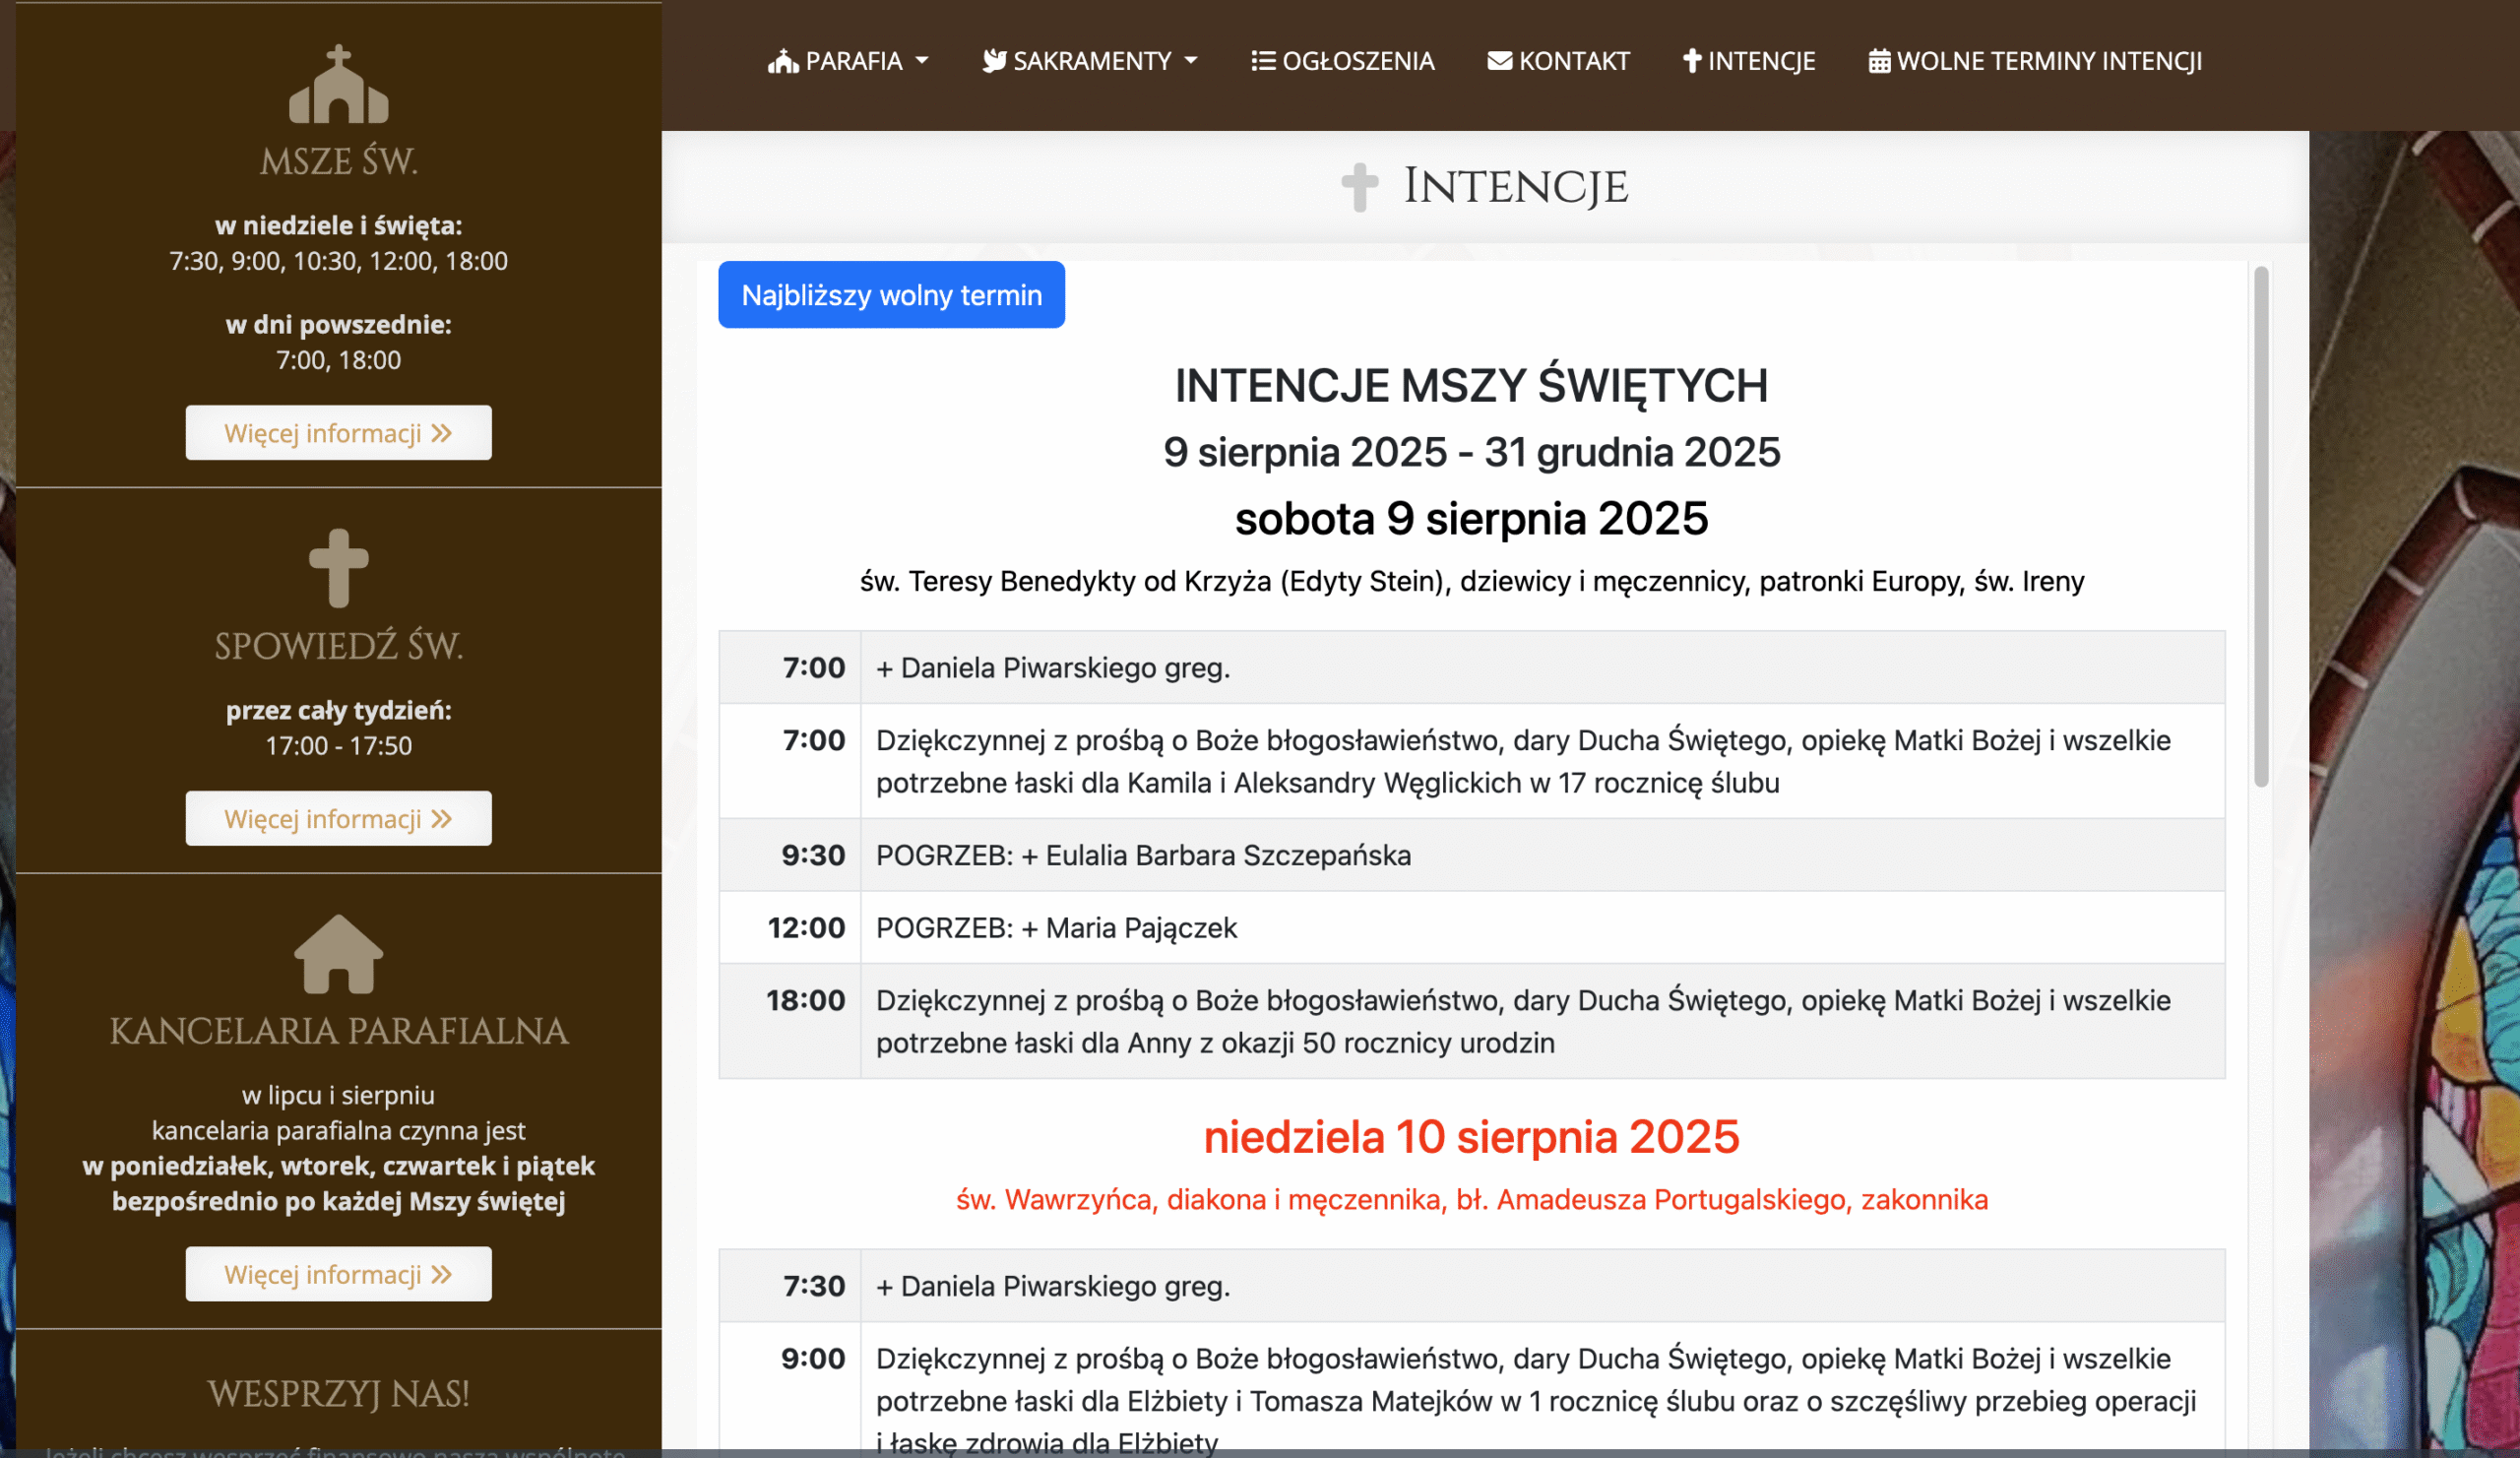Viewport: 2520px width, 1458px height.
Task: Click the calendar icon beside Wolne Terminy Intencji
Action: pos(1879,61)
